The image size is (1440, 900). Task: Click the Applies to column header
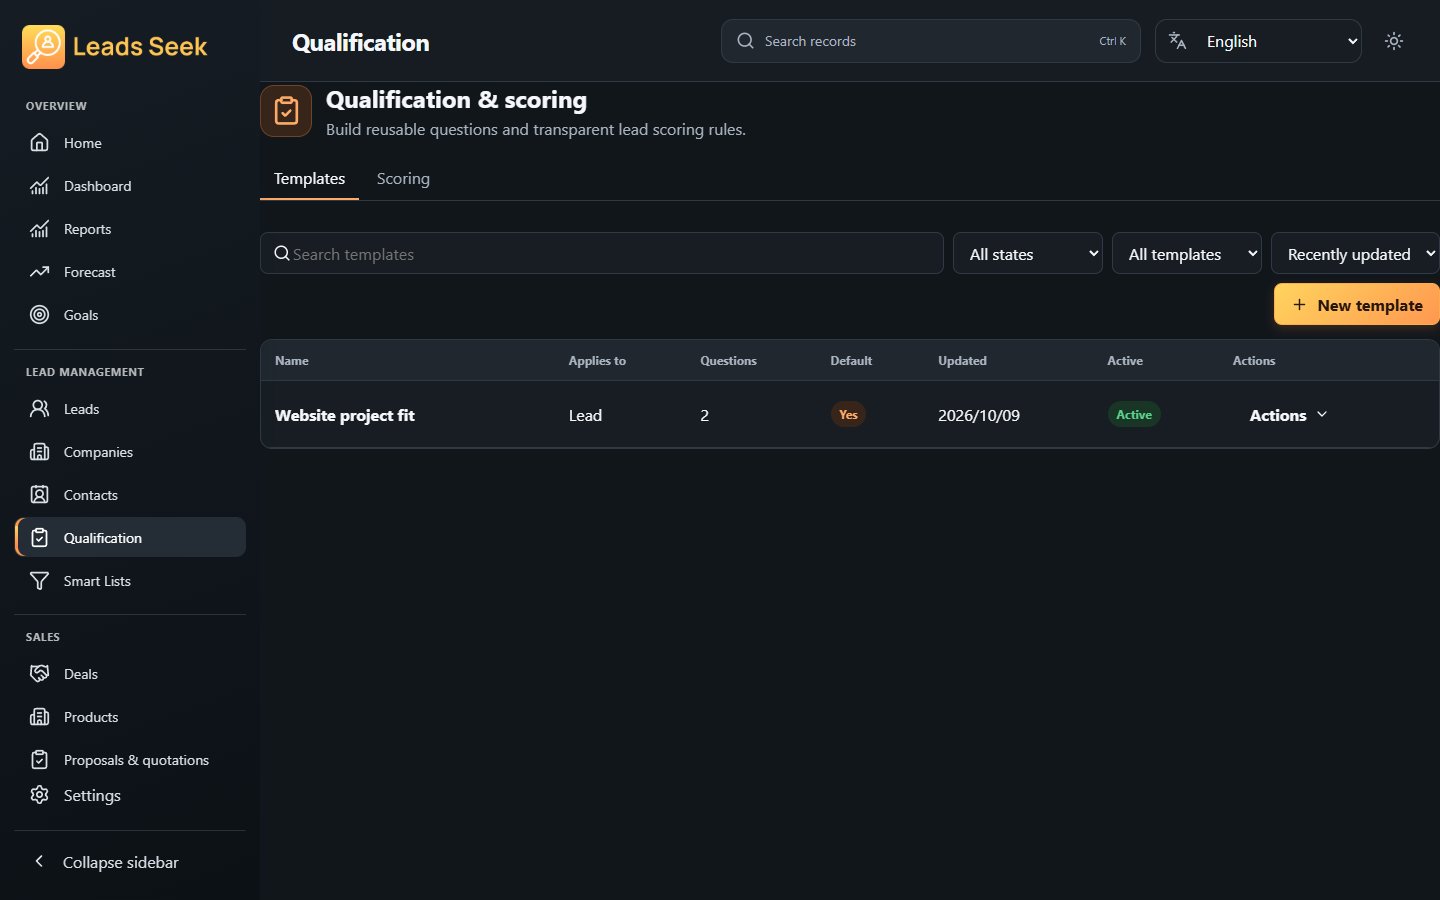pos(597,361)
